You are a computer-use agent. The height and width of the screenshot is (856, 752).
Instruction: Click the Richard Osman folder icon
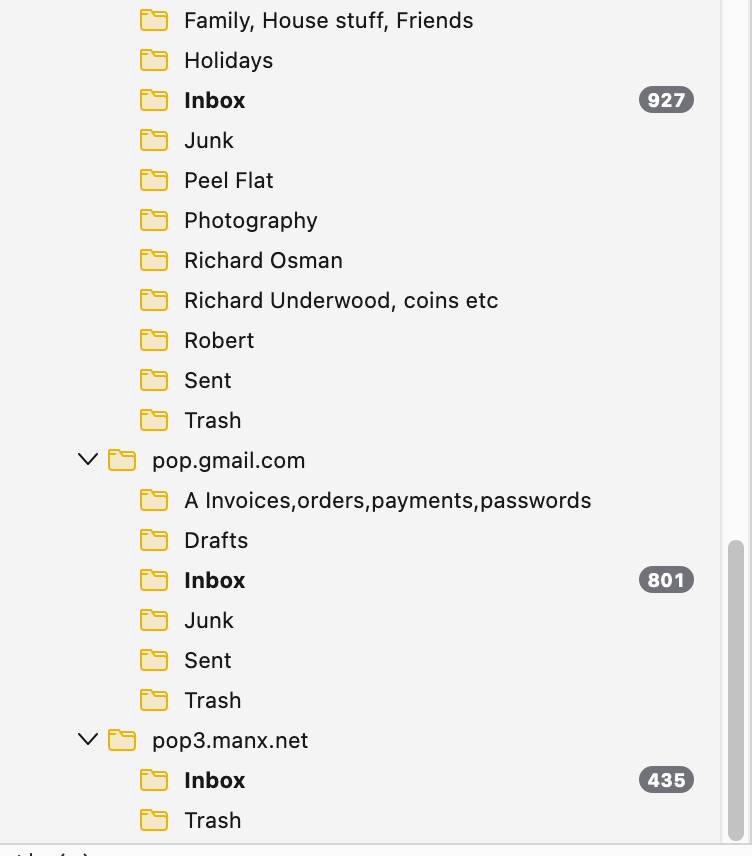(153, 260)
